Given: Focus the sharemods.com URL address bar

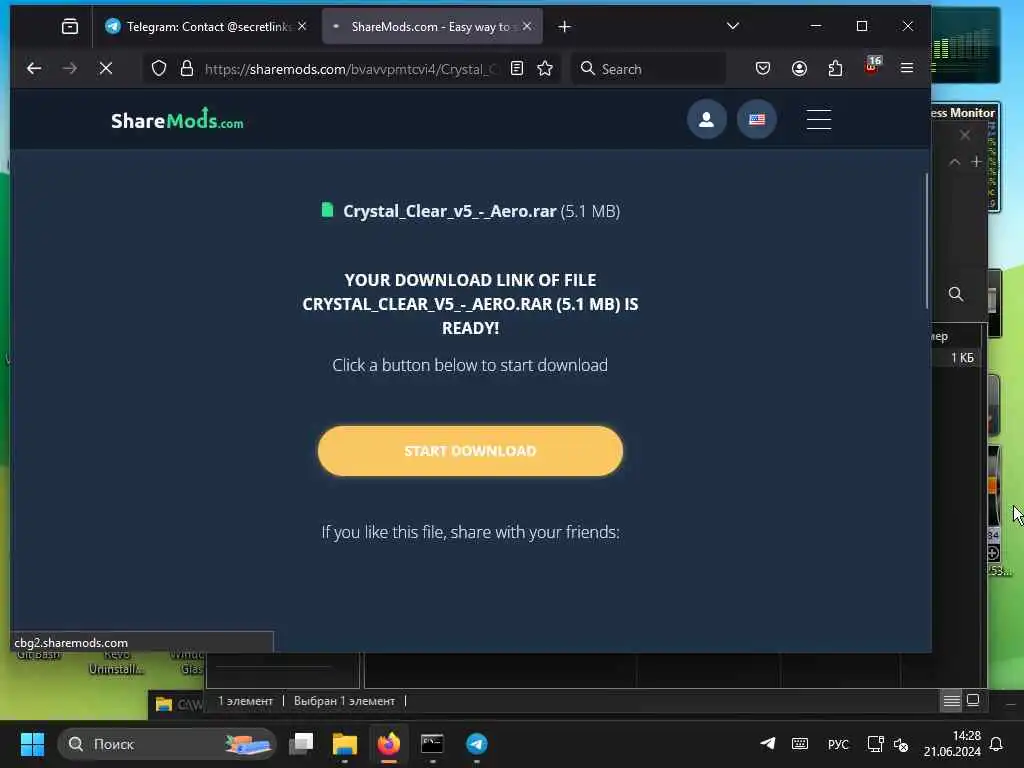Looking at the screenshot, I should pos(353,69).
